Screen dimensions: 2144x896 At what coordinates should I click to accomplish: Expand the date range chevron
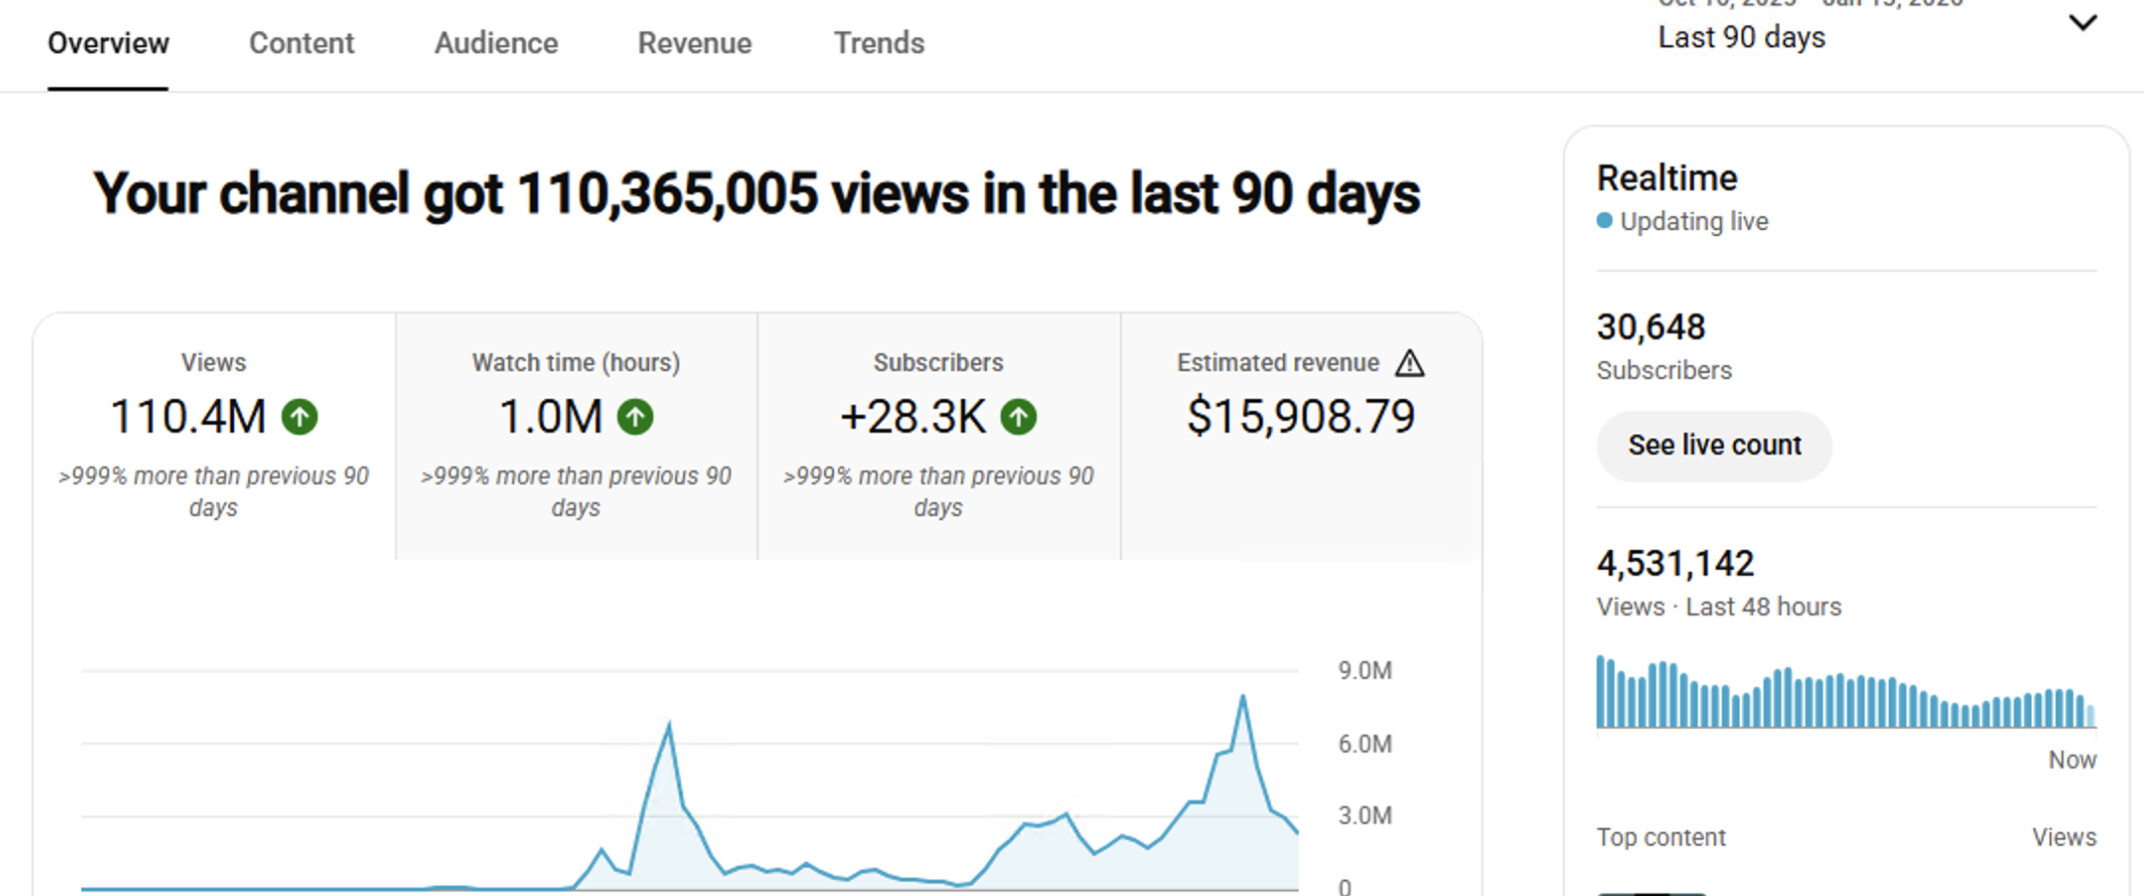(x=2082, y=23)
